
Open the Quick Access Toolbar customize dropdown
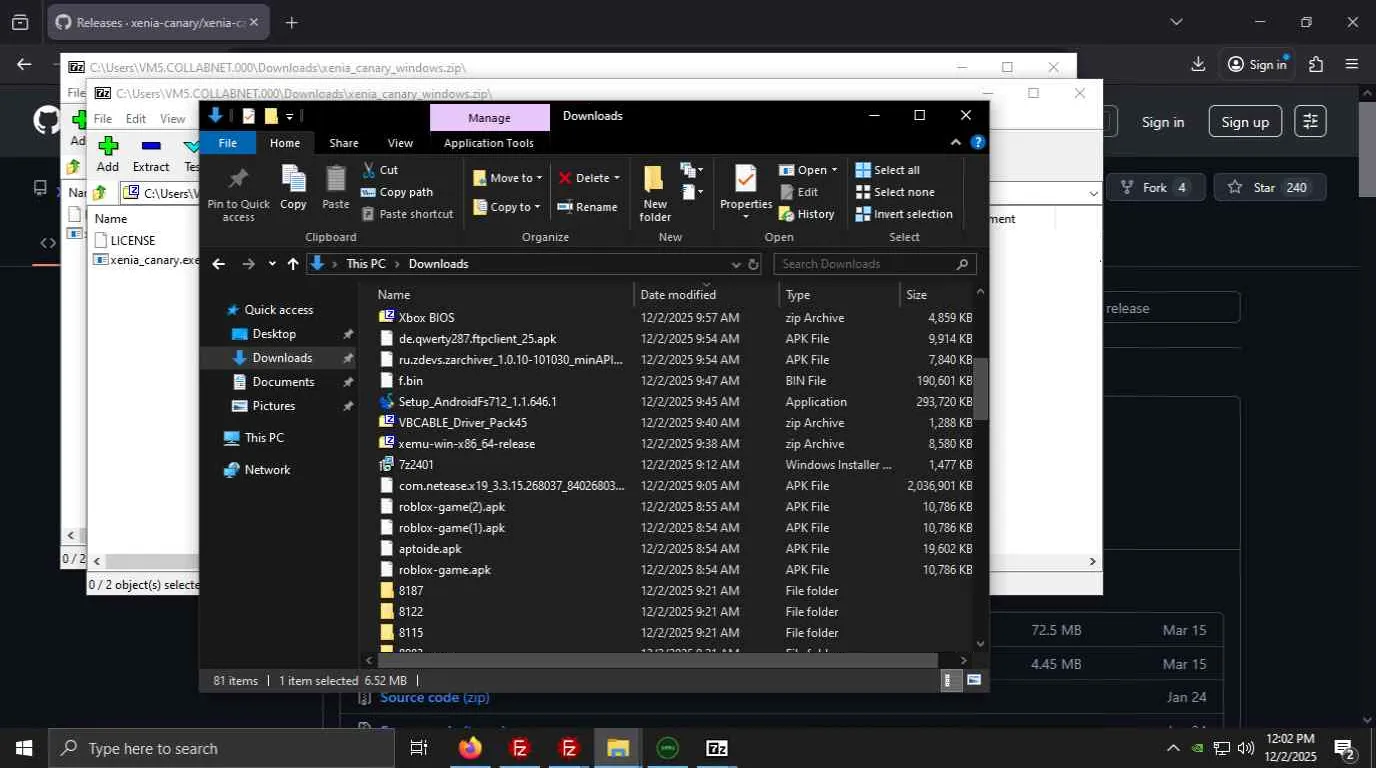[290, 116]
